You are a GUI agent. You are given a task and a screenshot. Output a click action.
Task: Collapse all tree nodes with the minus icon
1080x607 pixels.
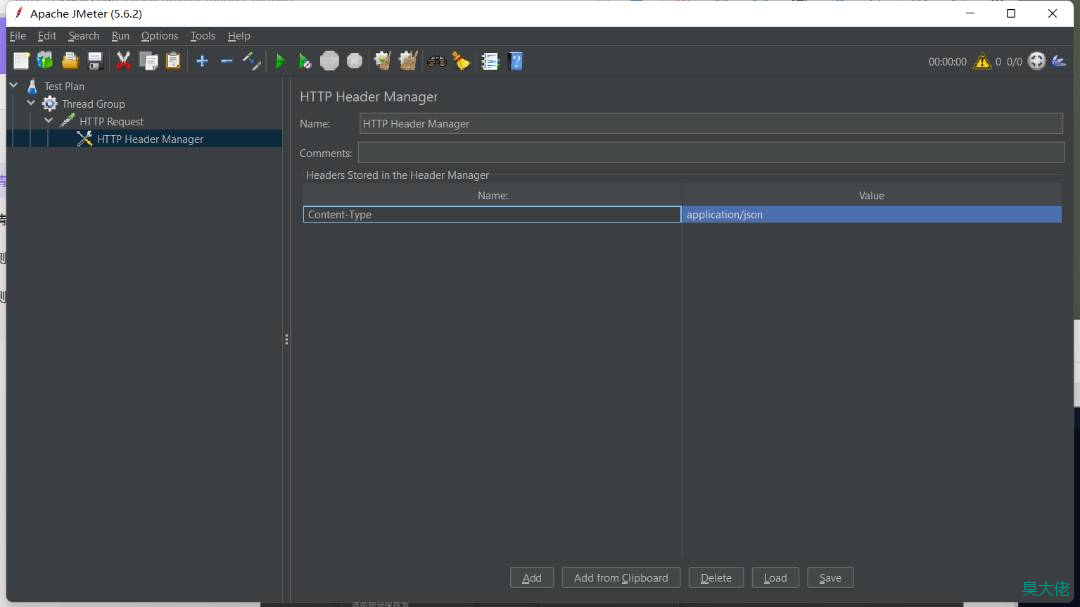point(227,61)
